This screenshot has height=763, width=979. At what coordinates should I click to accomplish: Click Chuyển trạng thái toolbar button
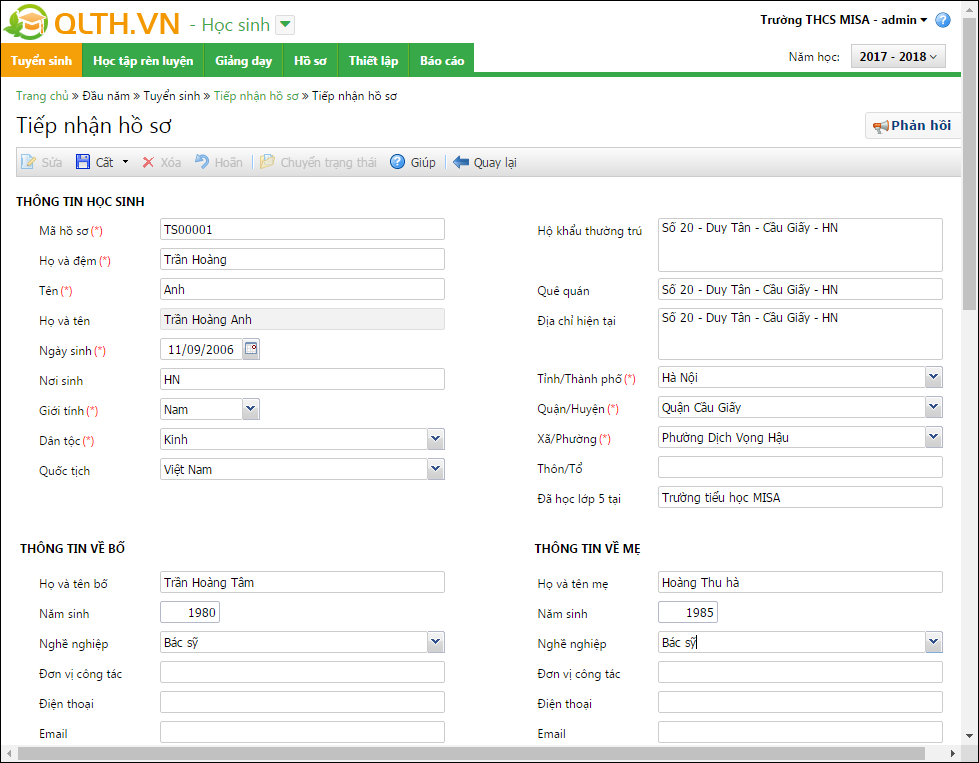318,162
